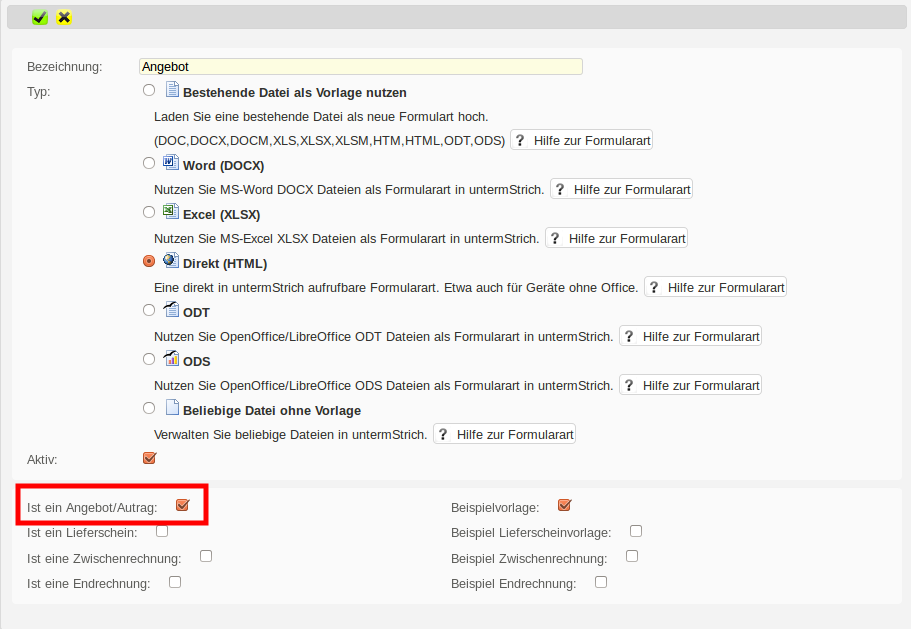This screenshot has width=911, height=629.
Task: Choose the ODS type radio button
Action: point(149,359)
